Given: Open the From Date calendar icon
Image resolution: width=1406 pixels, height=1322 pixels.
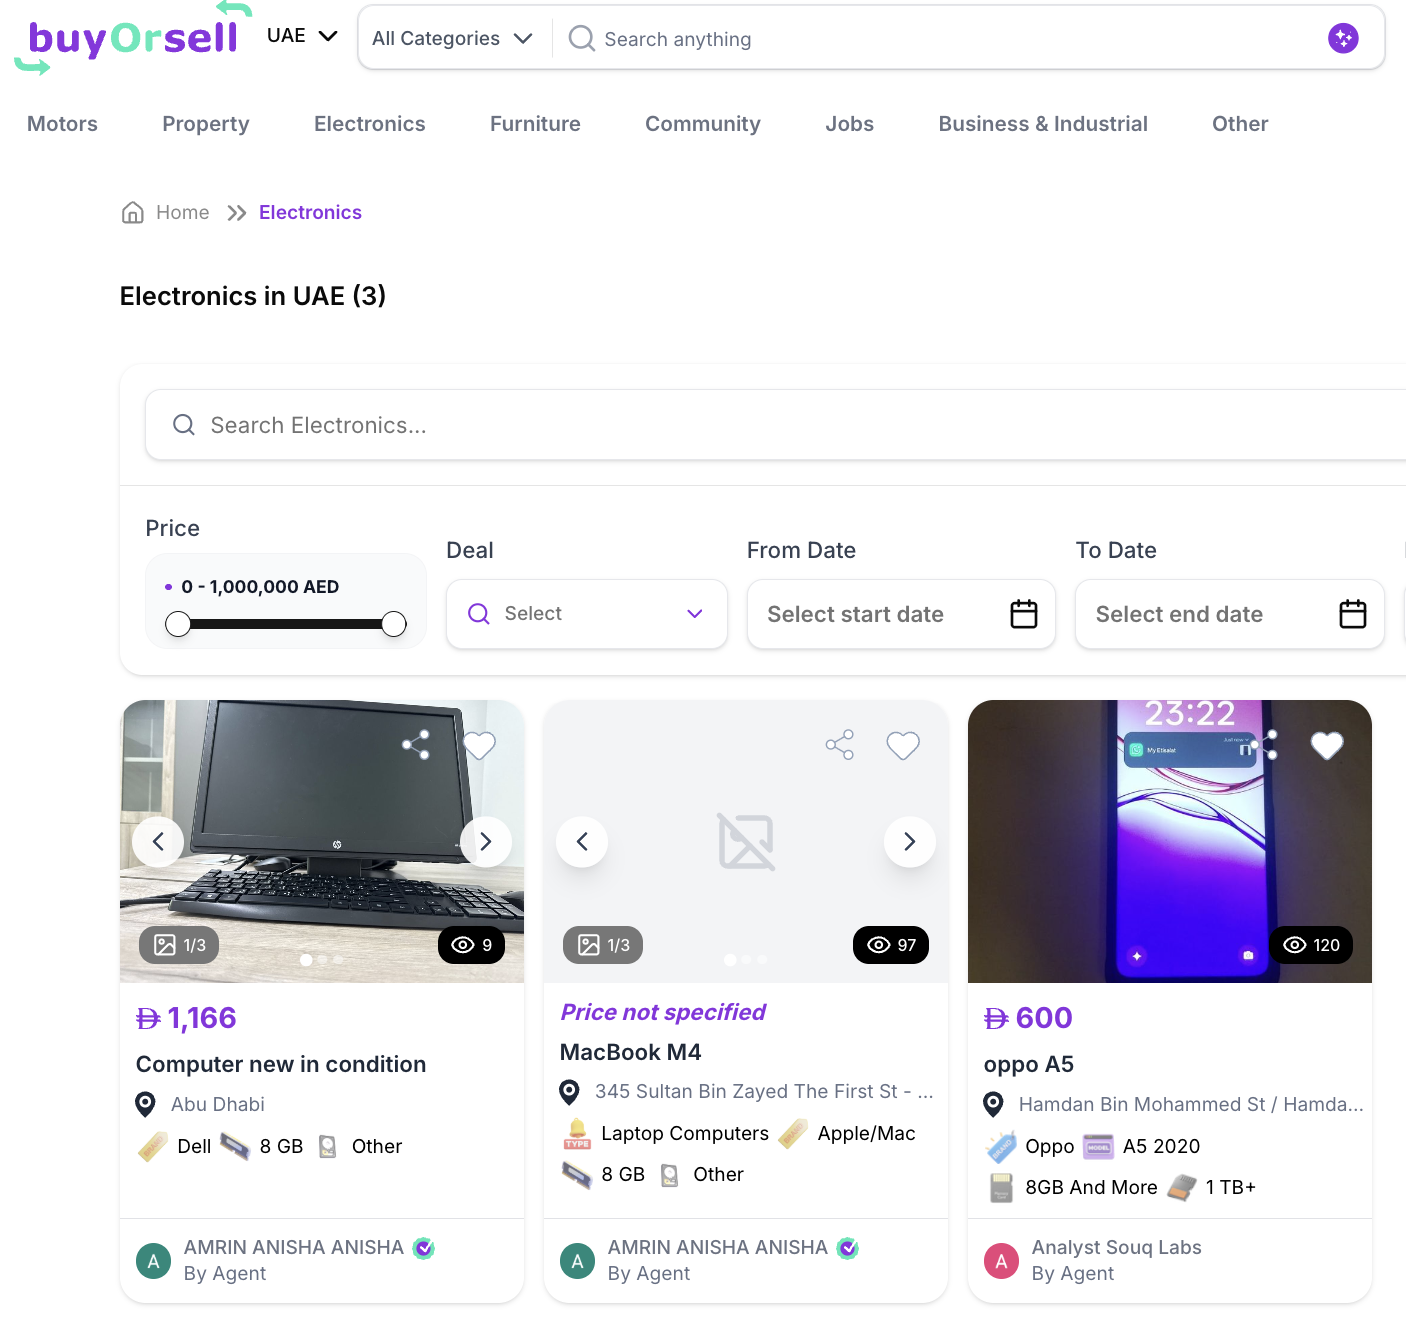Looking at the screenshot, I should point(1024,614).
